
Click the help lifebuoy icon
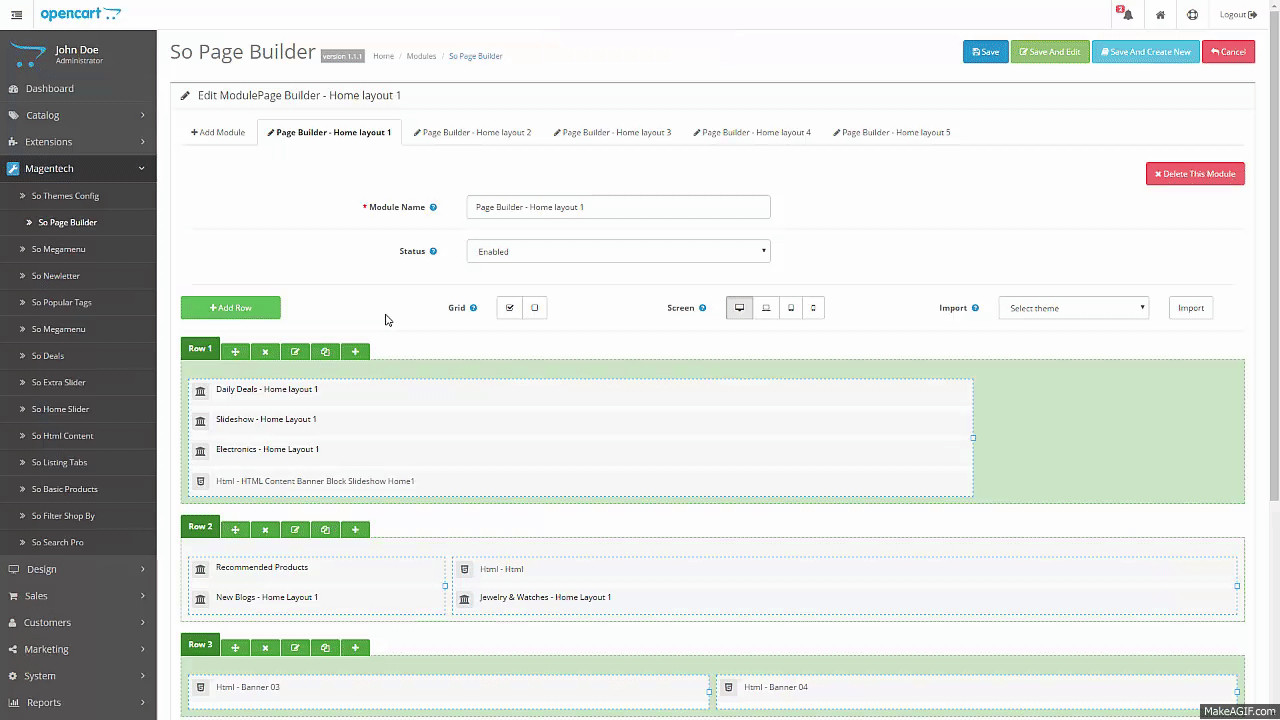point(1192,15)
